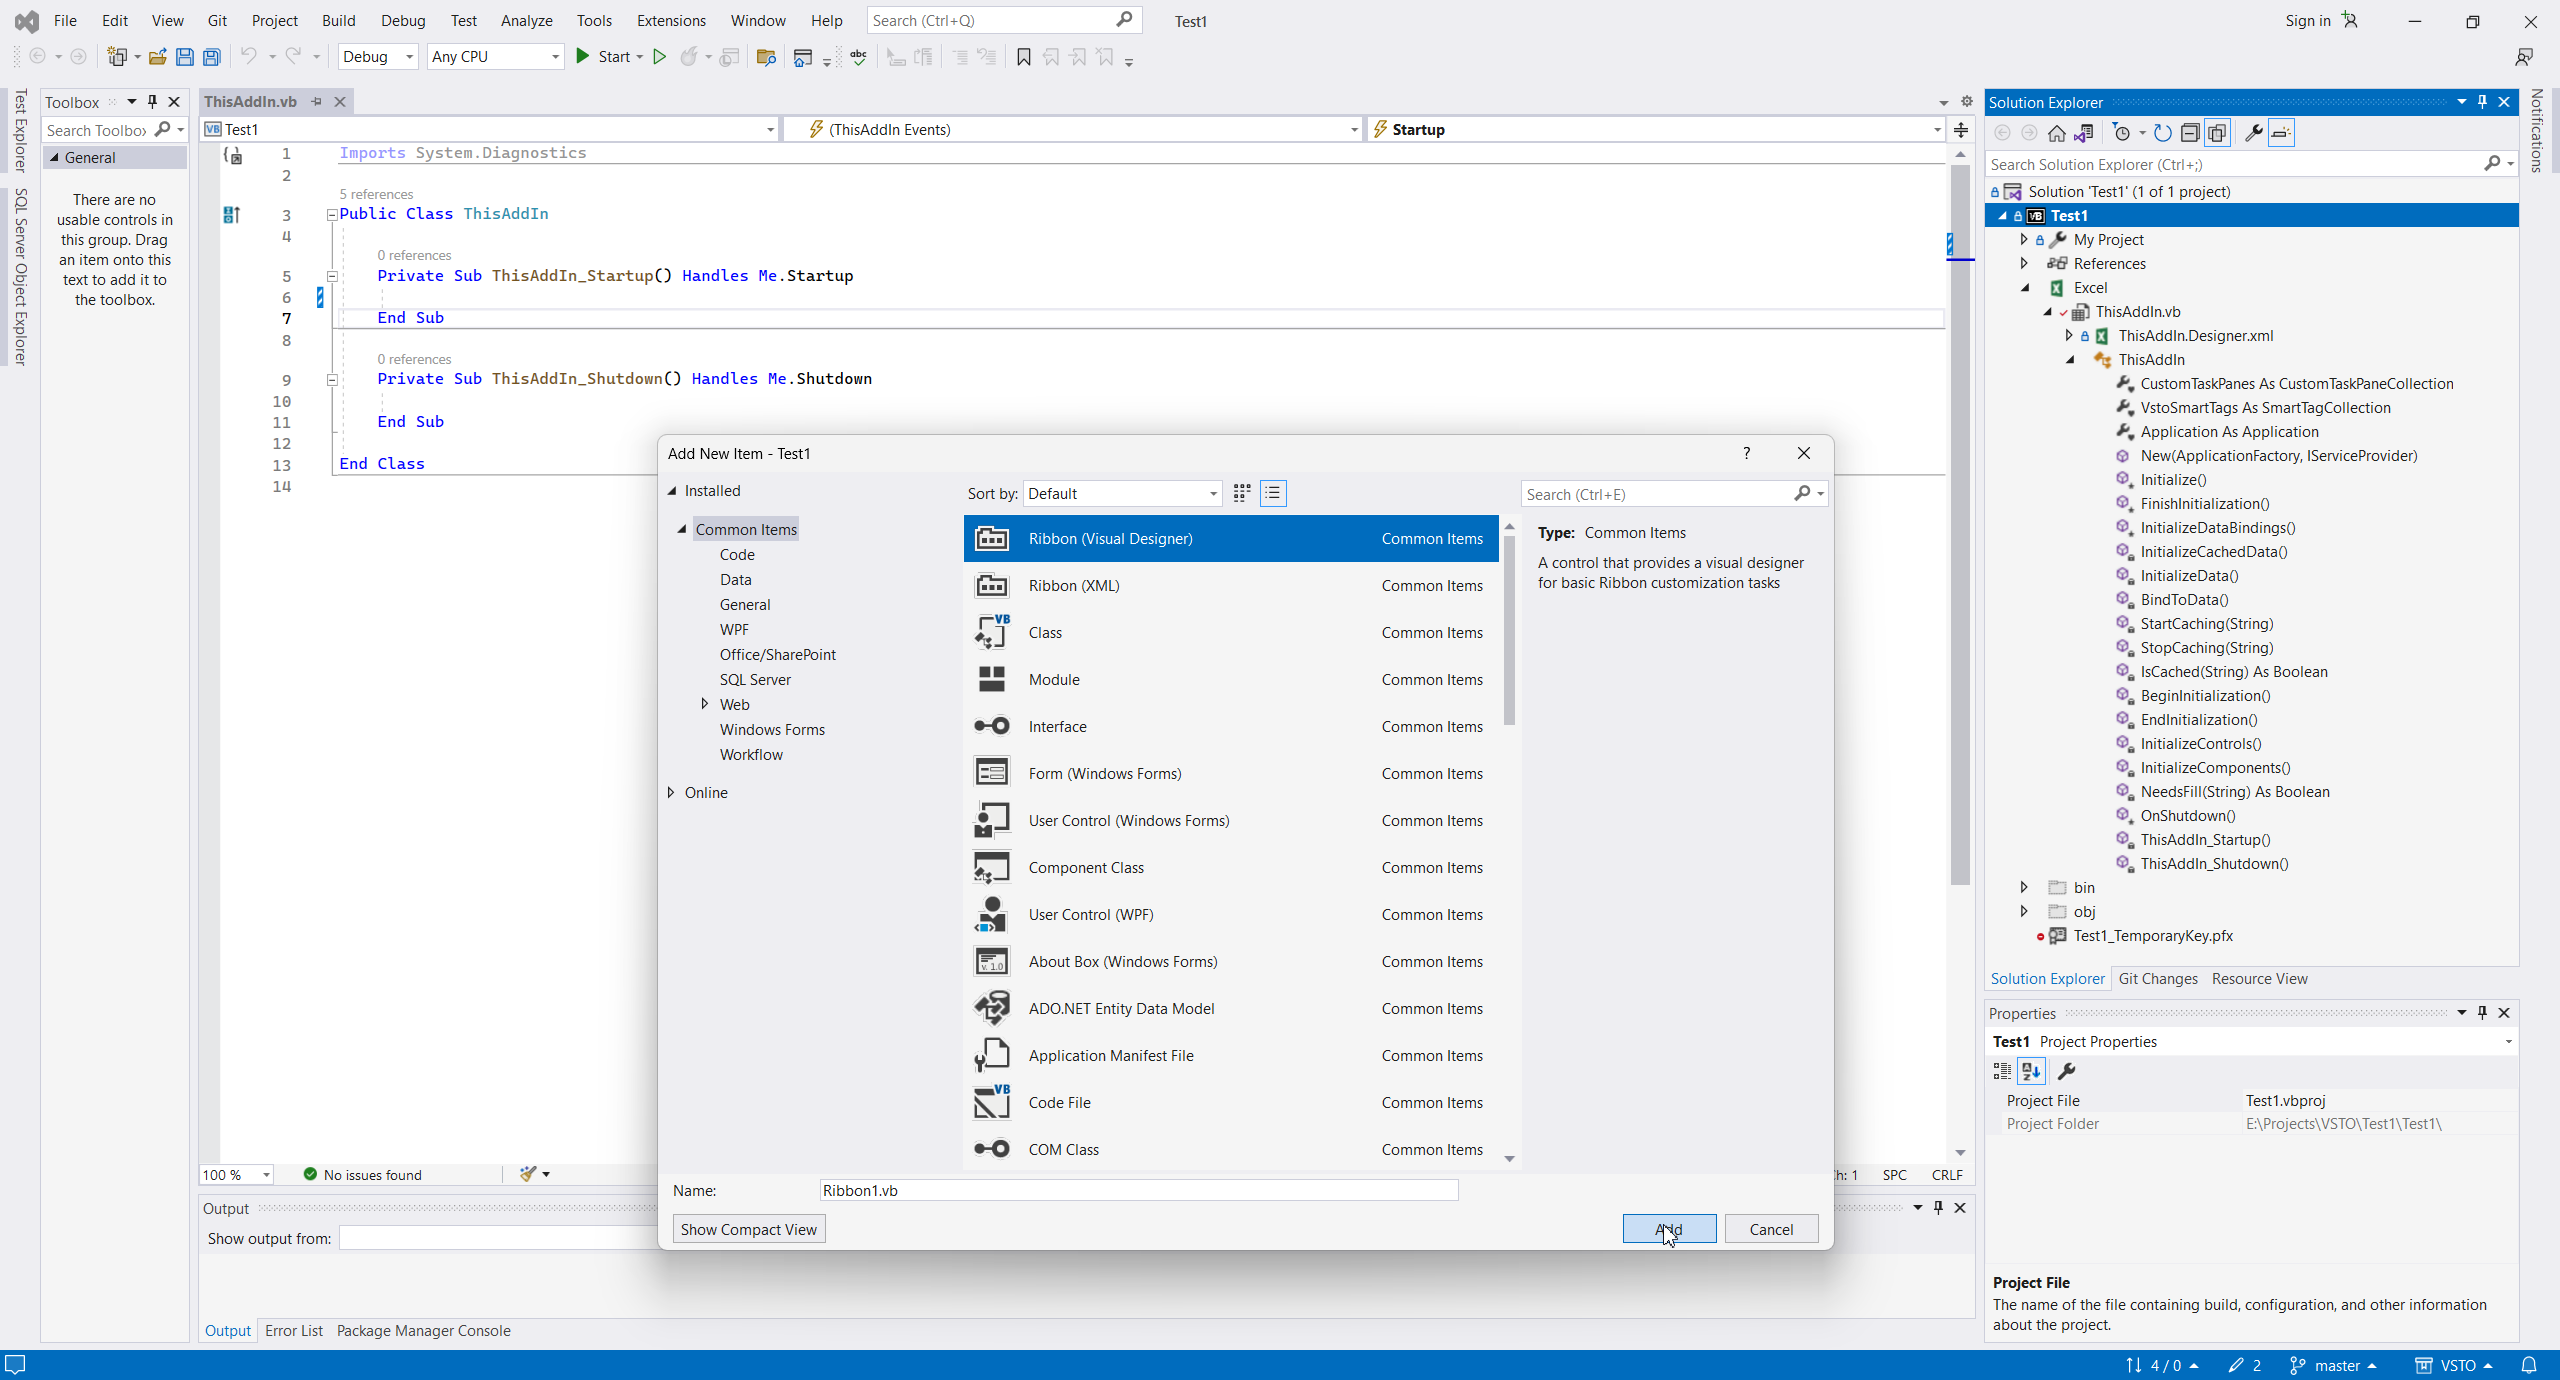This screenshot has width=2560, height=1380.
Task: Click Refresh icon in Solution Explorer
Action: click(2162, 133)
